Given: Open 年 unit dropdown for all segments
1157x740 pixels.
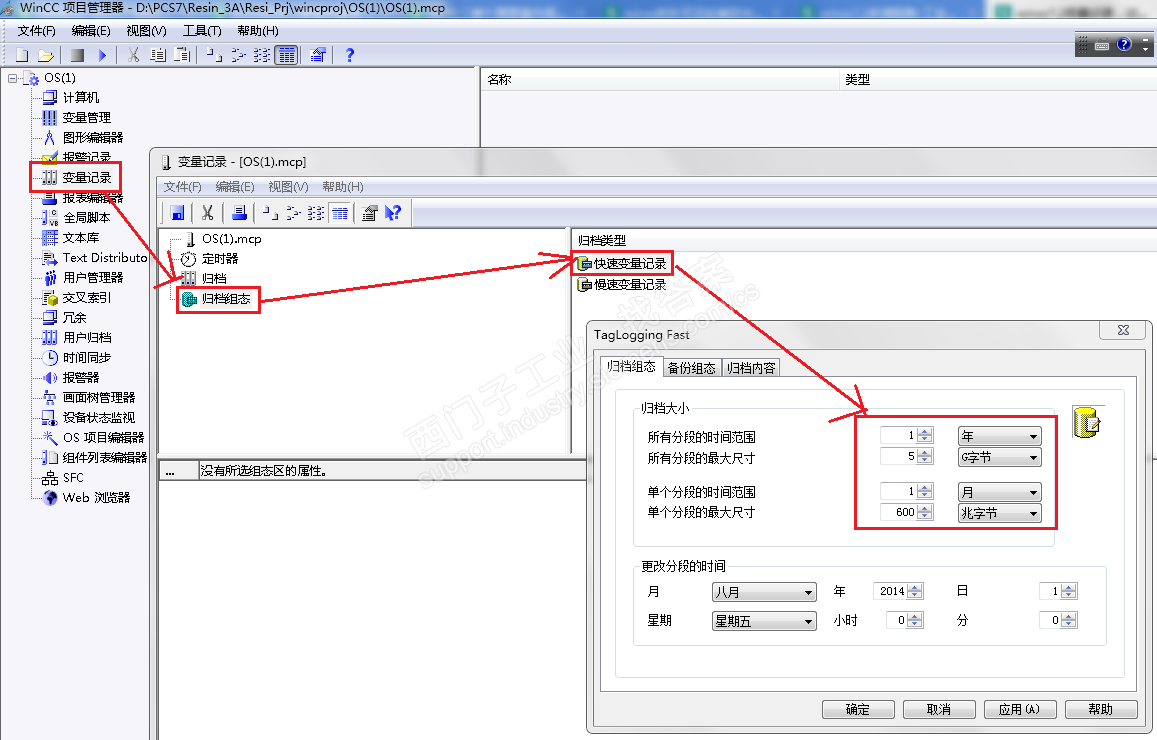Looking at the screenshot, I should pyautogui.click(x=999, y=436).
